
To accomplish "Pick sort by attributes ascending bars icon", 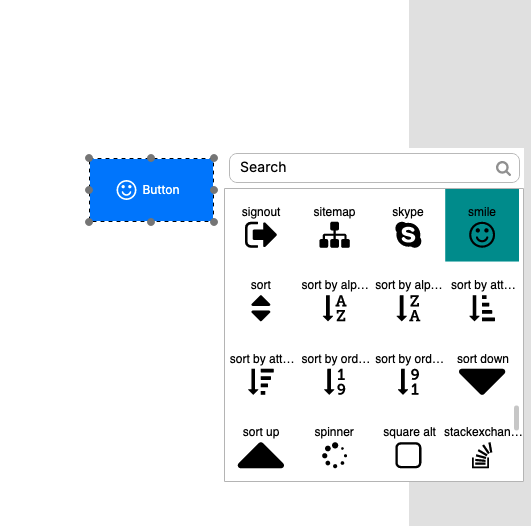I will [482, 308].
